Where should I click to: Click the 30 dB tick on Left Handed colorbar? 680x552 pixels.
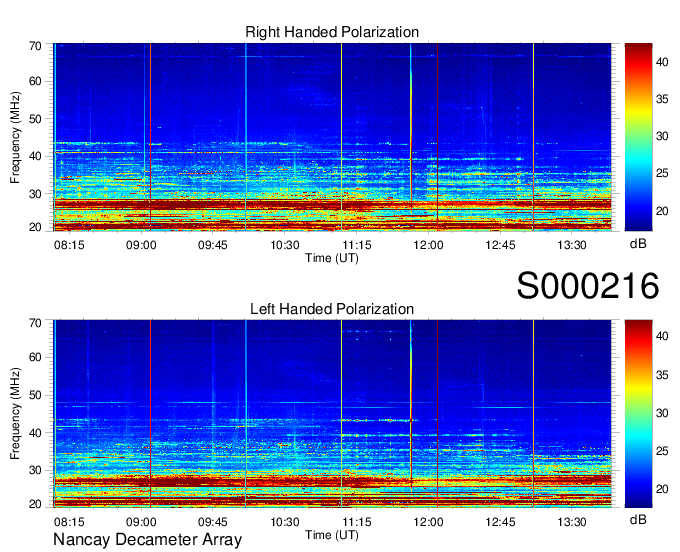click(662, 413)
